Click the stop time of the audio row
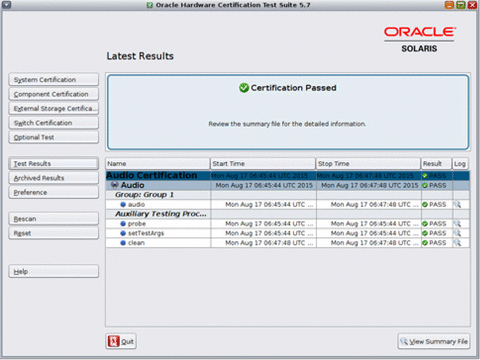Viewport: 480px width, 360px height. click(374, 204)
